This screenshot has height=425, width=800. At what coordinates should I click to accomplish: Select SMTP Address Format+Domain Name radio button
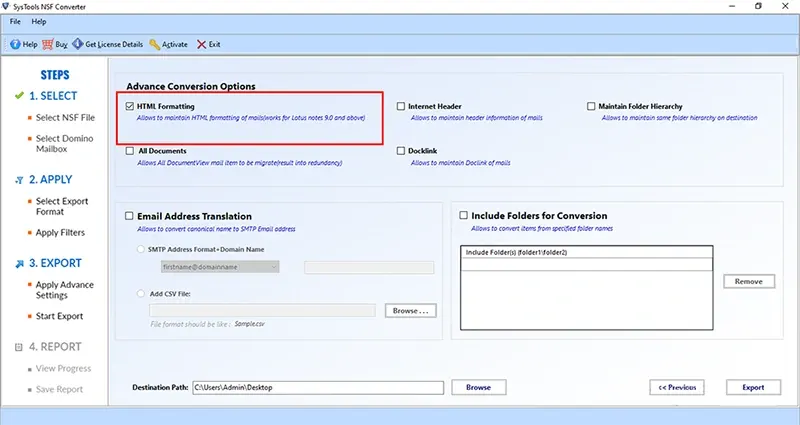(140, 249)
